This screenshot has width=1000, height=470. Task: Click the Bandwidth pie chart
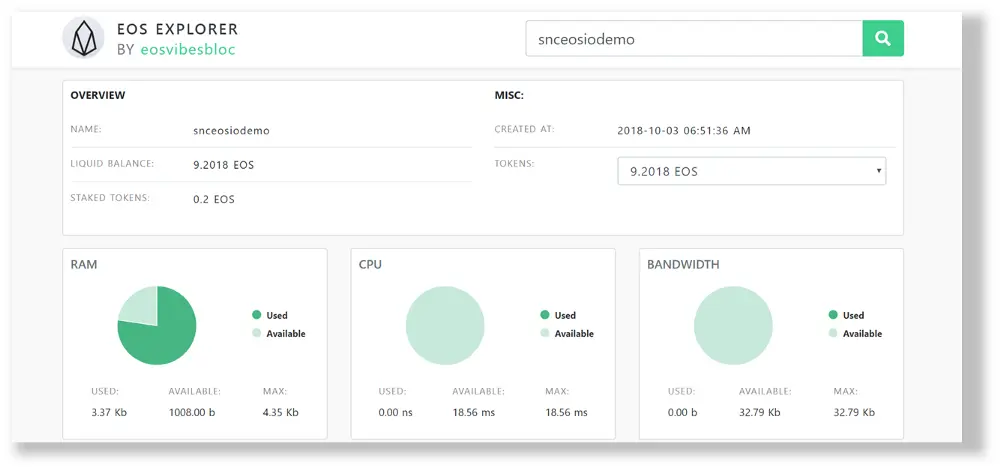(x=733, y=325)
